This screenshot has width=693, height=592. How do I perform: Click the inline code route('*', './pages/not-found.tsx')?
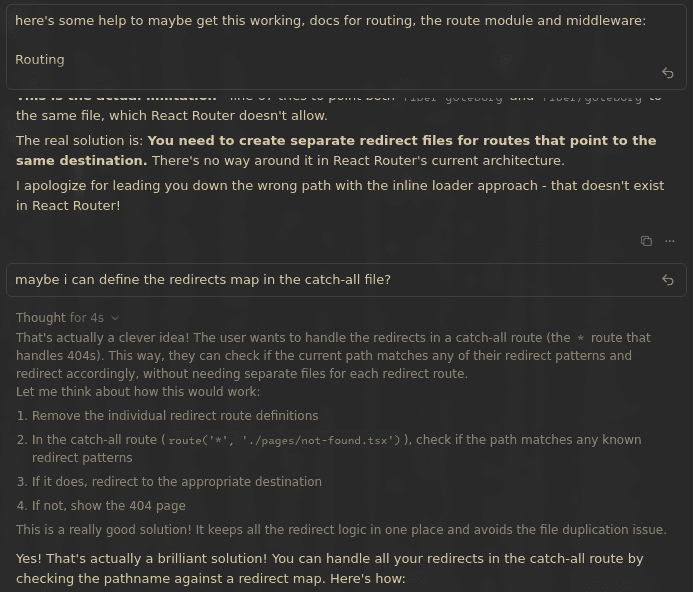point(285,440)
